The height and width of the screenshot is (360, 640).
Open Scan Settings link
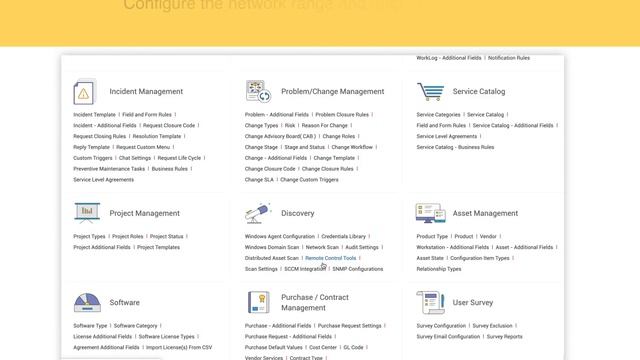(261, 269)
